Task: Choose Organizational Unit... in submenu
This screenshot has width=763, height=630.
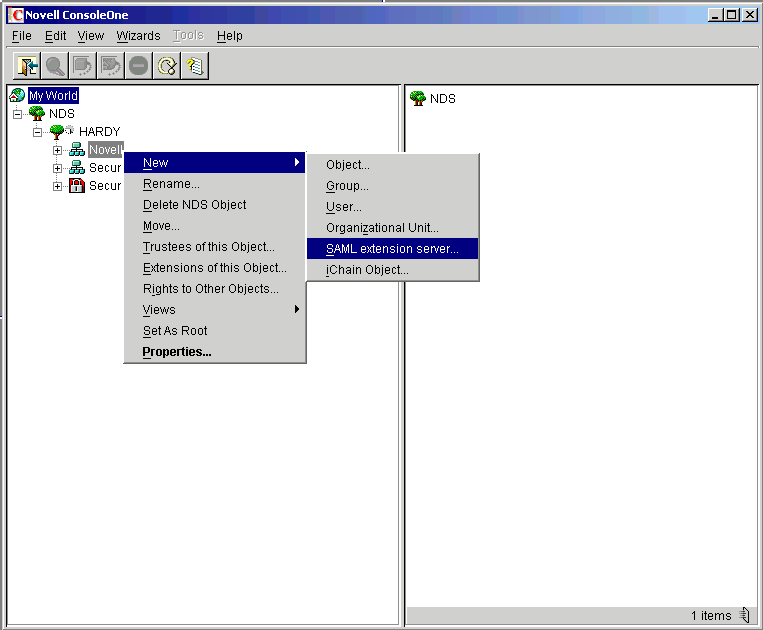Action: tap(393, 228)
